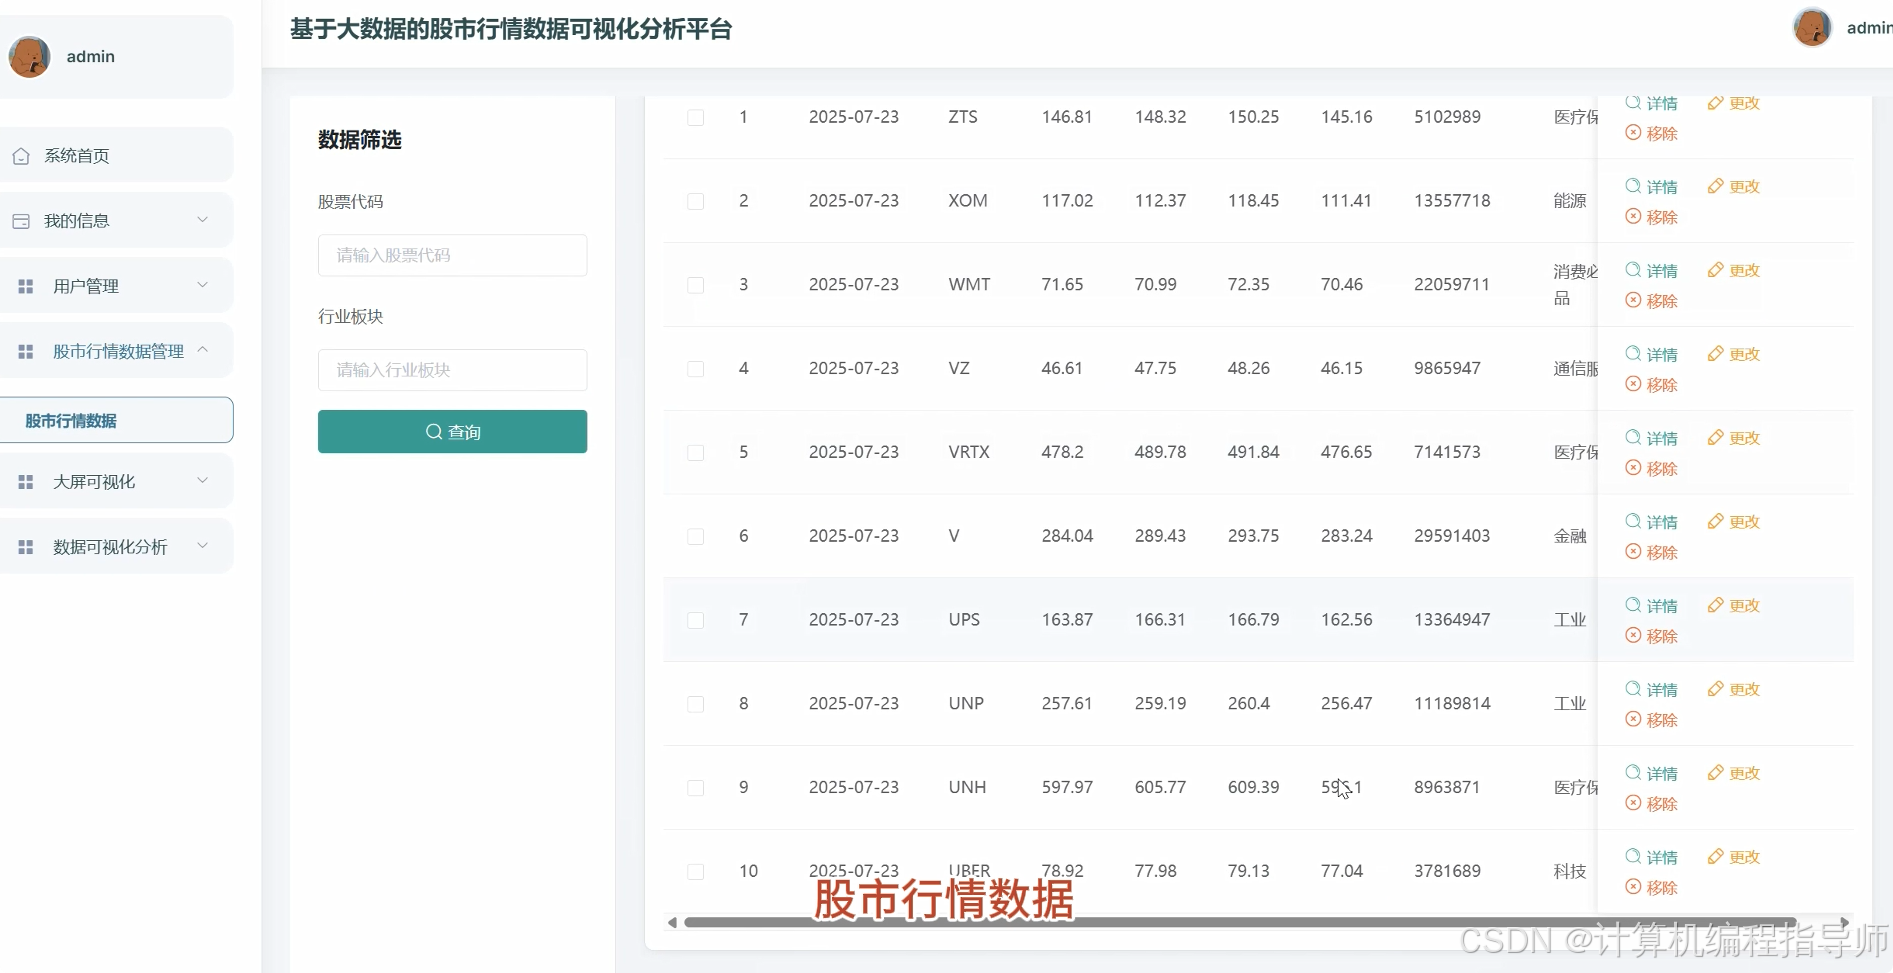Image resolution: width=1893 pixels, height=973 pixels.
Task: Click the 请输入股票代码 input field
Action: [452, 255]
